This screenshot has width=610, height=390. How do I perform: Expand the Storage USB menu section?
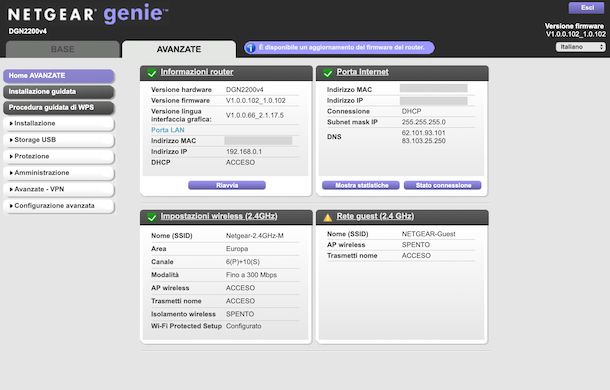click(x=59, y=140)
